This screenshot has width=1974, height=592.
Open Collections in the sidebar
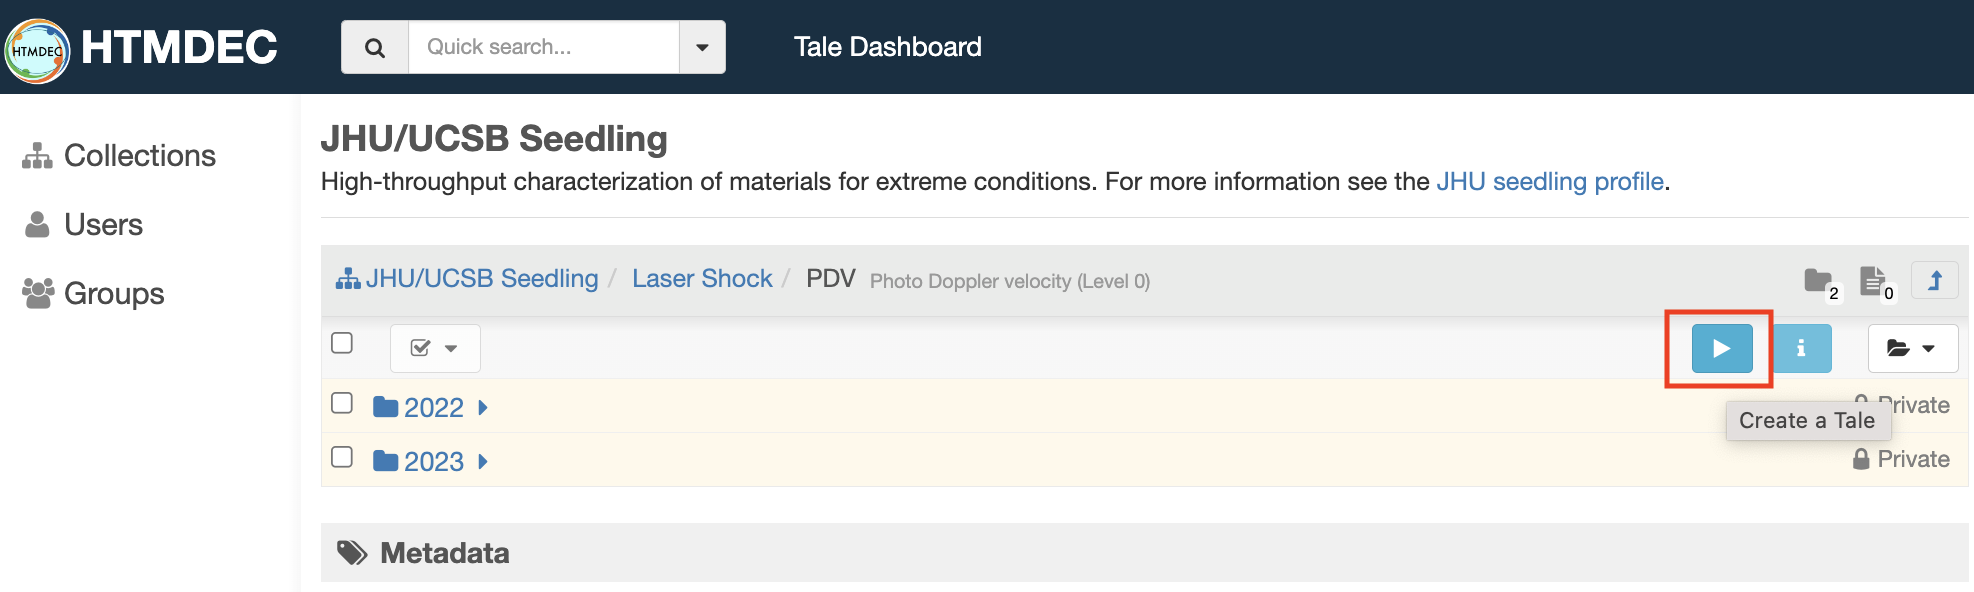tap(139, 156)
